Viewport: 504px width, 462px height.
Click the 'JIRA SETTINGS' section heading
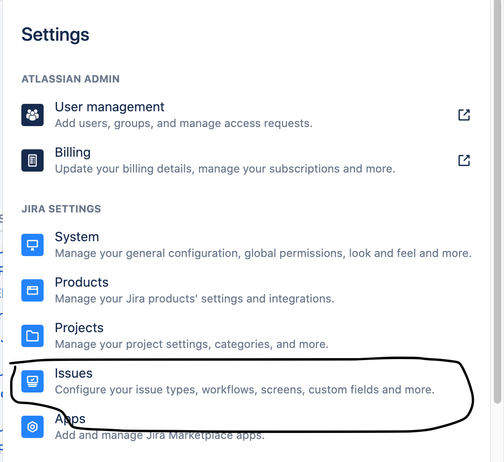(x=61, y=209)
